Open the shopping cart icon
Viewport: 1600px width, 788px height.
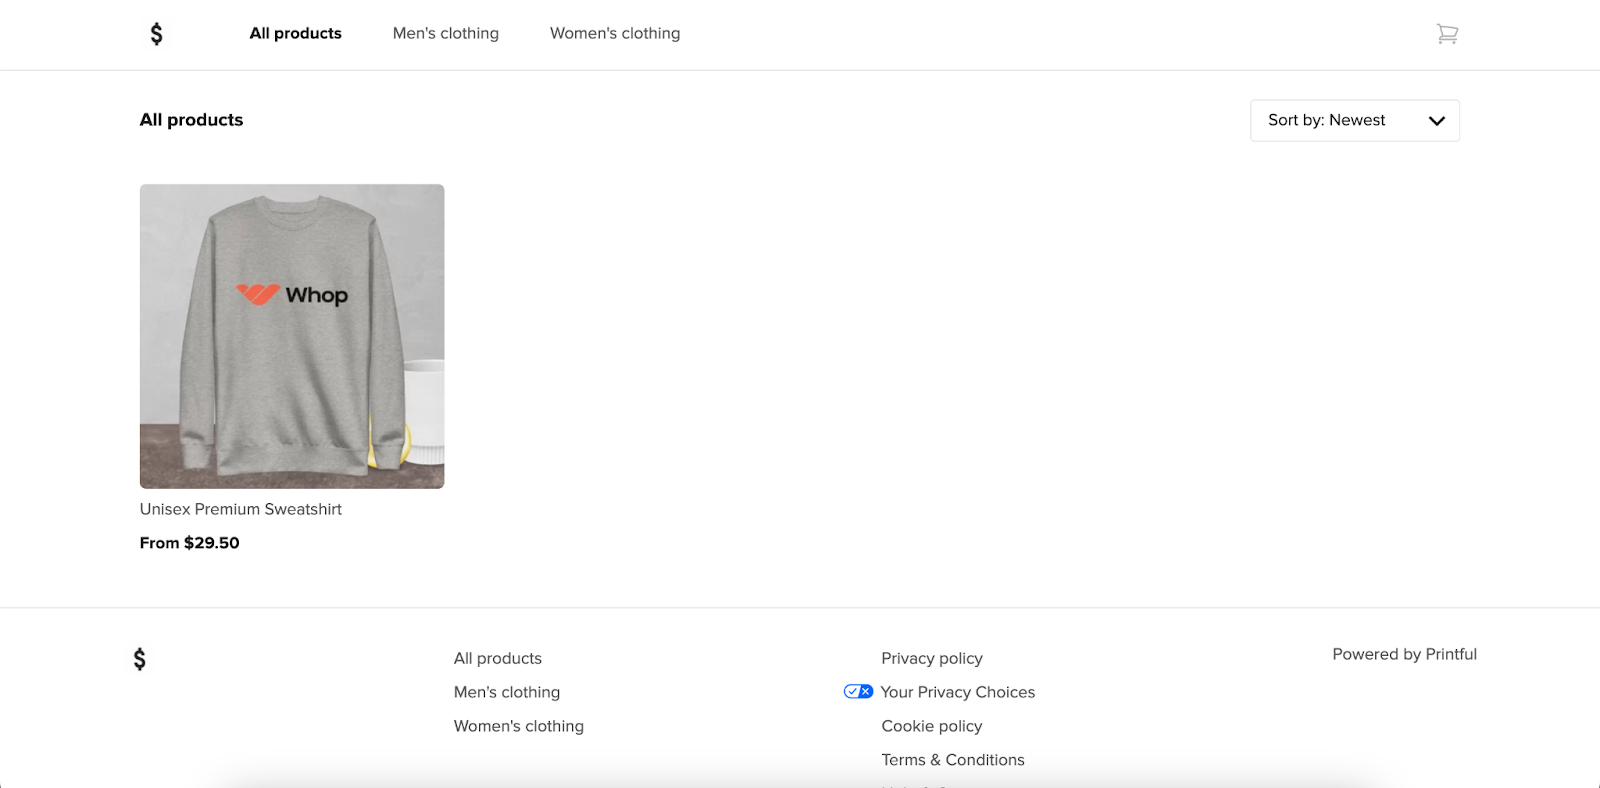point(1447,34)
